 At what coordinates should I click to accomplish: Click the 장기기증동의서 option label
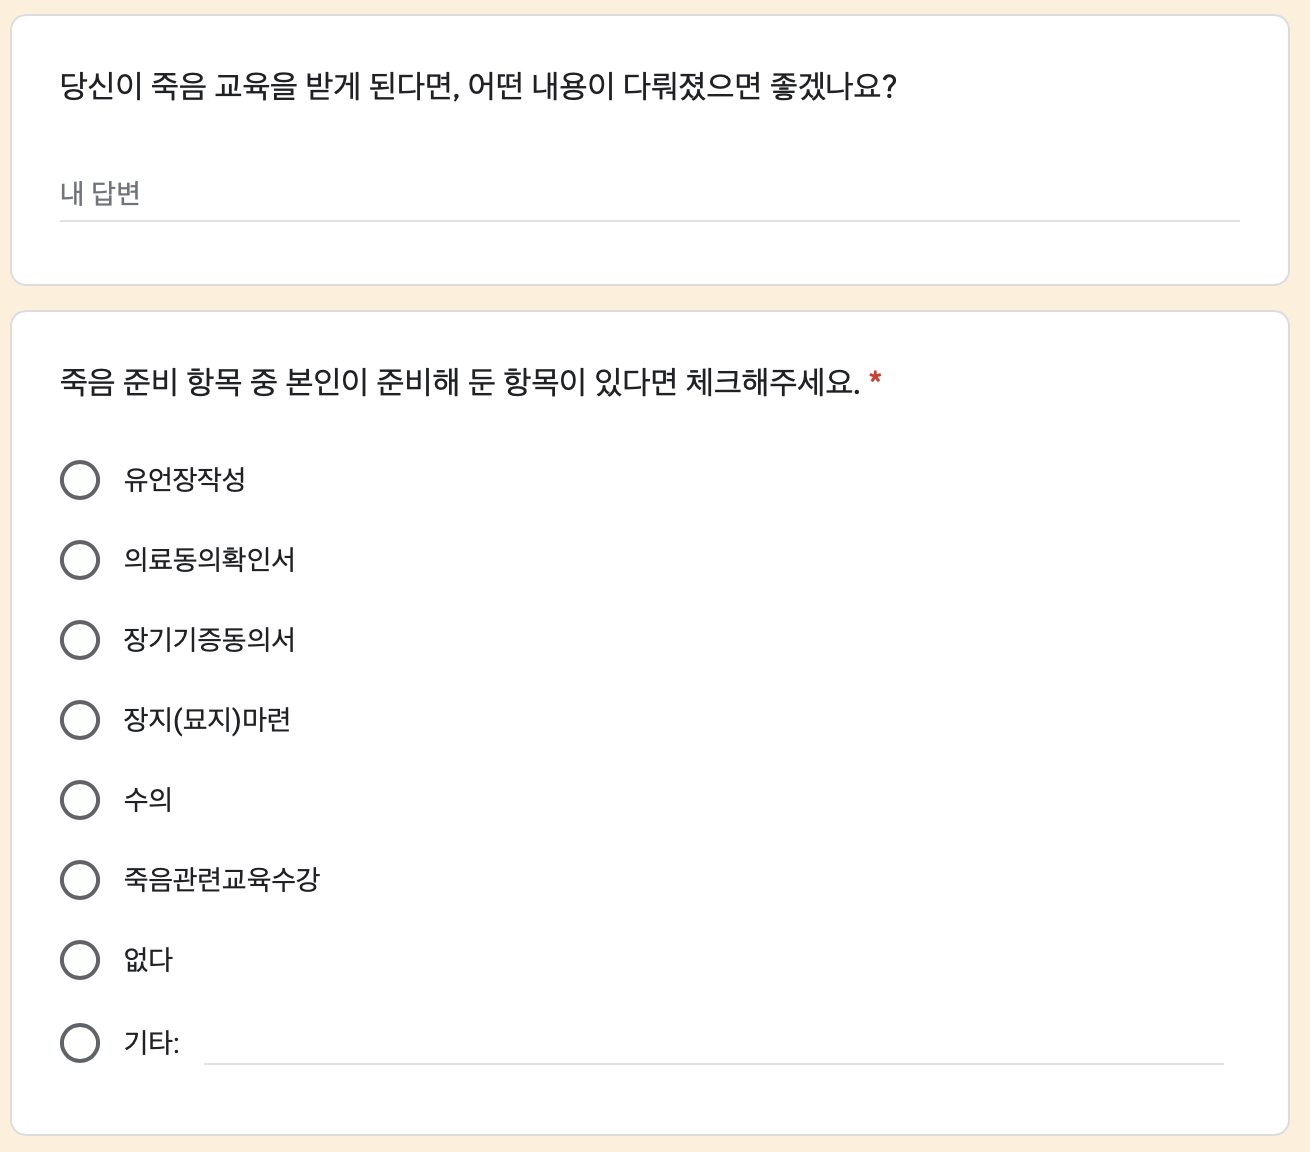tap(209, 640)
